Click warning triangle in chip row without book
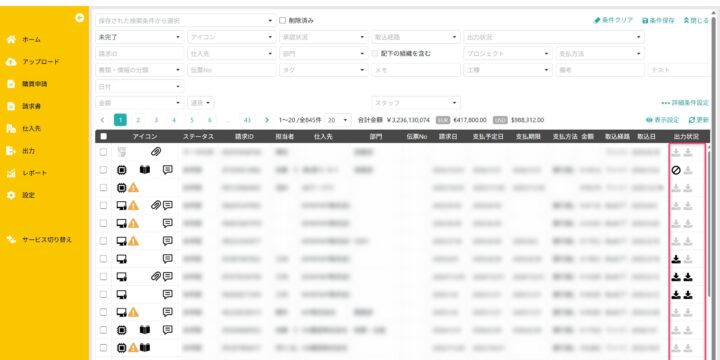 [133, 187]
